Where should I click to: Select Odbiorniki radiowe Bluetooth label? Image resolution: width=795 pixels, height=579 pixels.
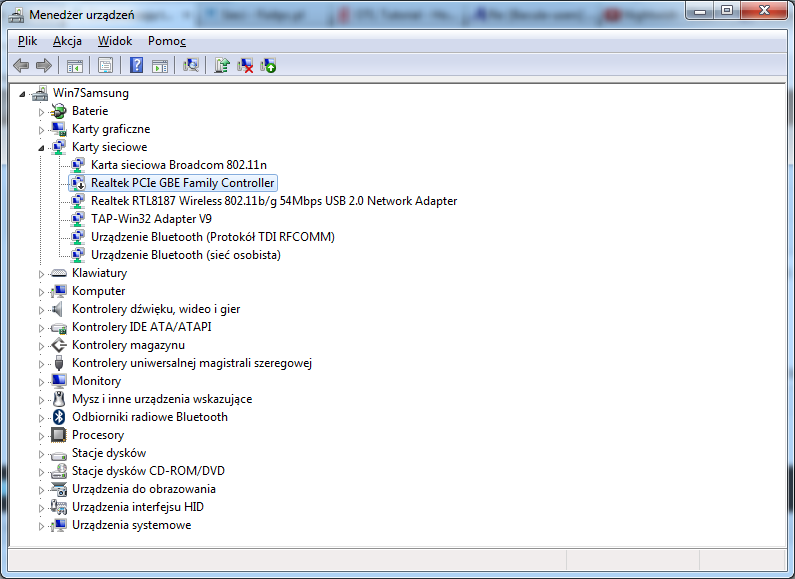150,417
